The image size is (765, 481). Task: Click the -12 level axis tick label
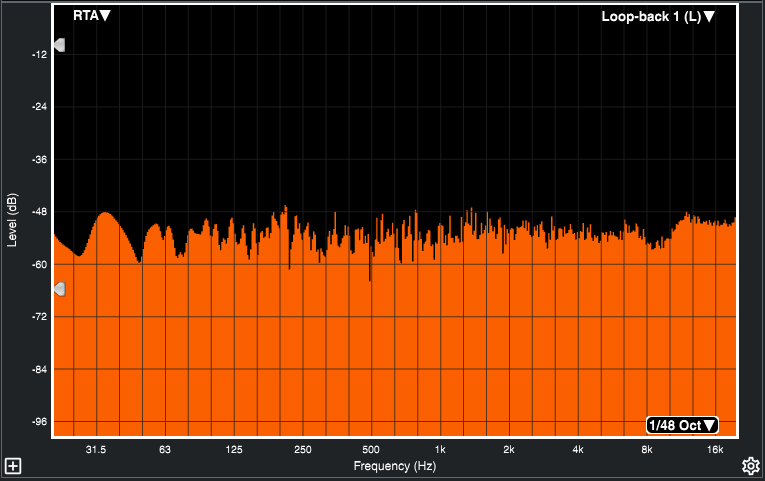pyautogui.click(x=39, y=55)
